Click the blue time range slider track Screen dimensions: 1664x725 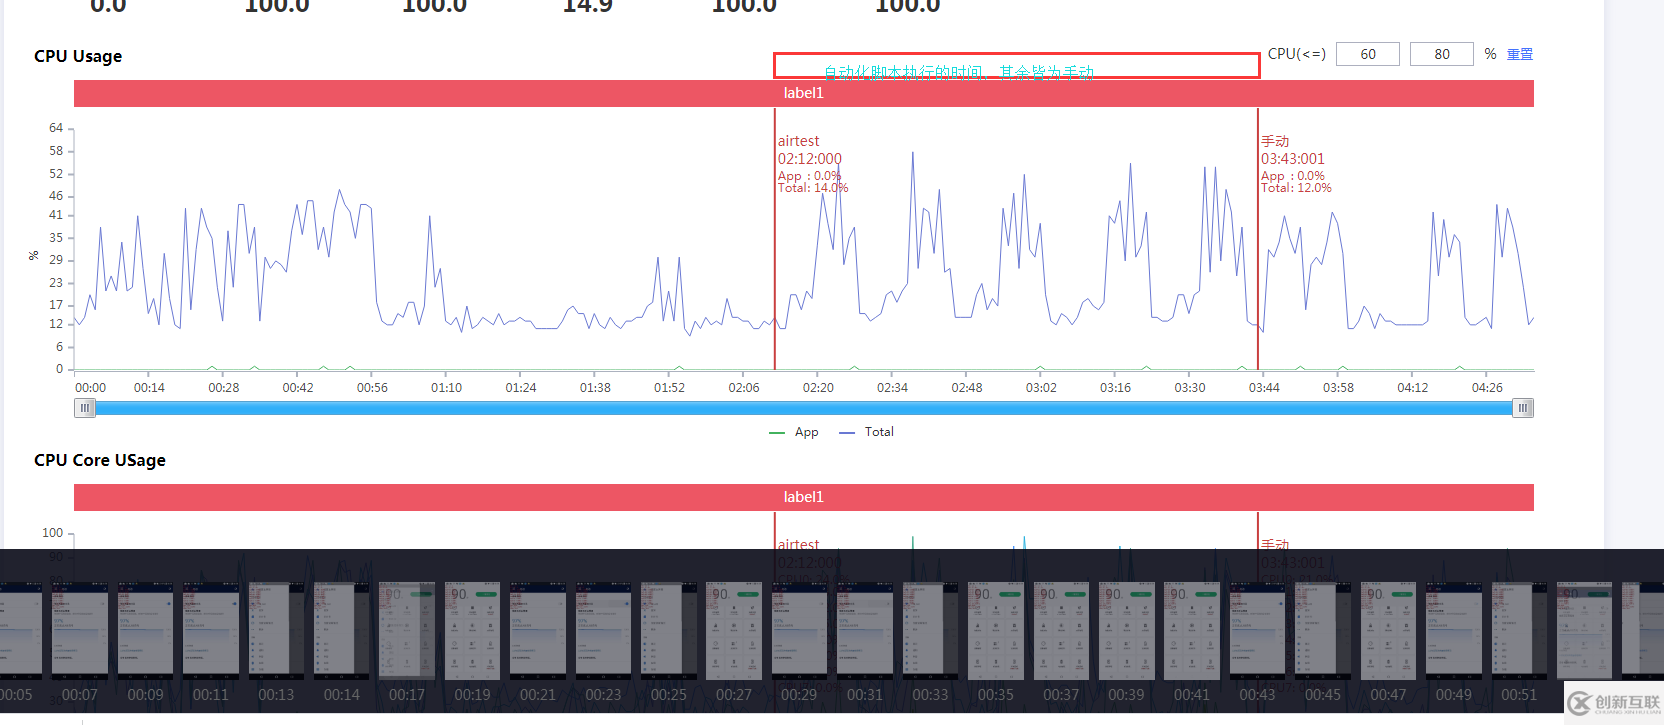(804, 408)
